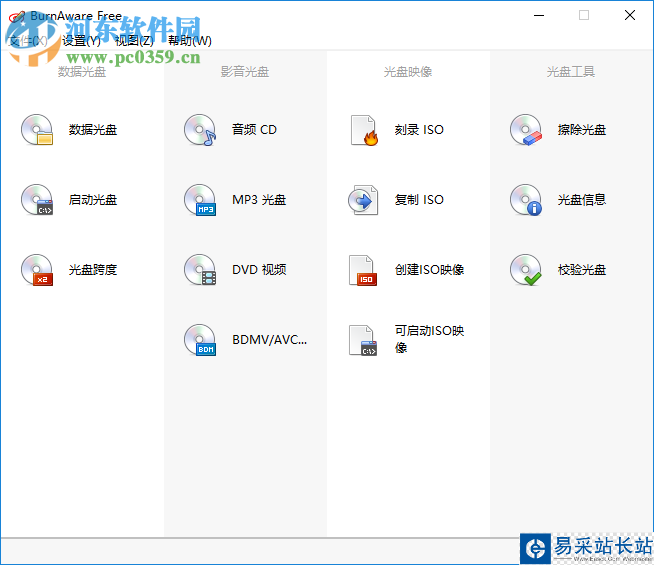The image size is (654, 565).
Task: Click the MP3 光盘 label
Action: 259,200
